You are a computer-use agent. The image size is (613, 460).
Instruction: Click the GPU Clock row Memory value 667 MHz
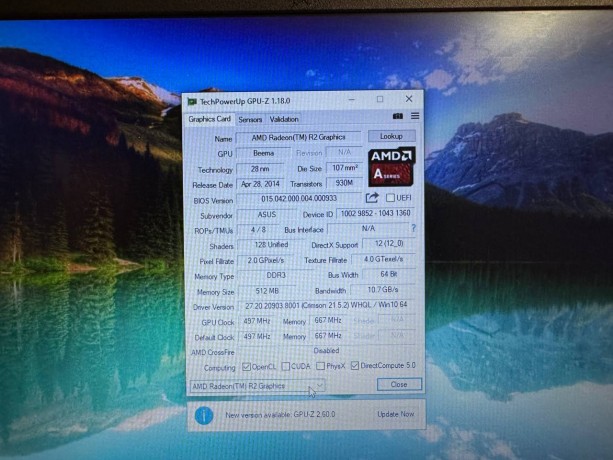tap(328, 320)
